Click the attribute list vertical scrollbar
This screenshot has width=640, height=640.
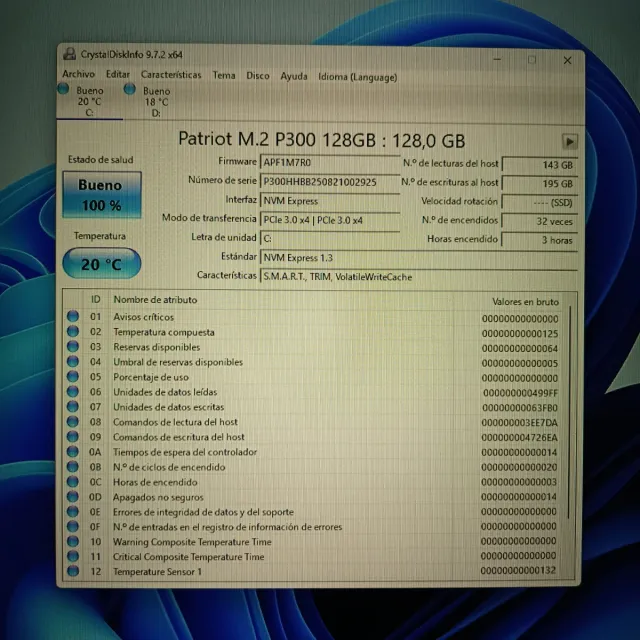click(x=573, y=420)
